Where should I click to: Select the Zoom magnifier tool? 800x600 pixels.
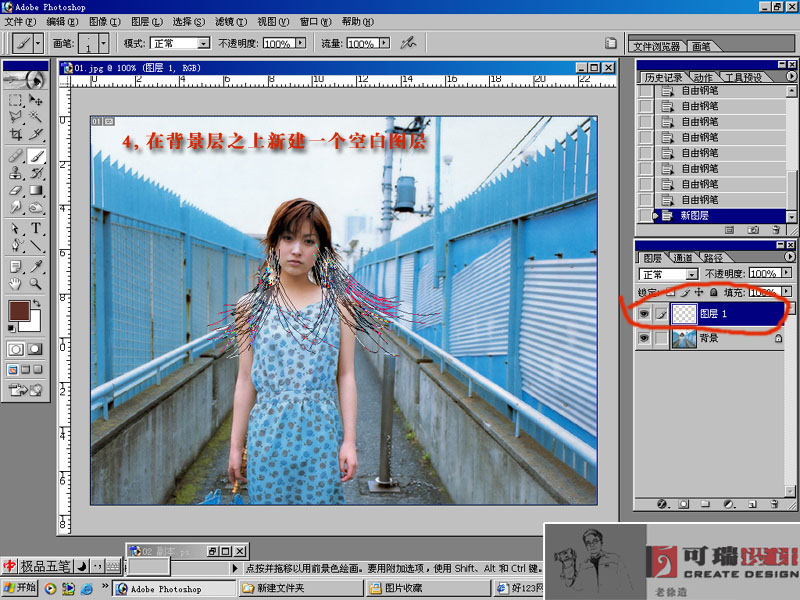[37, 283]
